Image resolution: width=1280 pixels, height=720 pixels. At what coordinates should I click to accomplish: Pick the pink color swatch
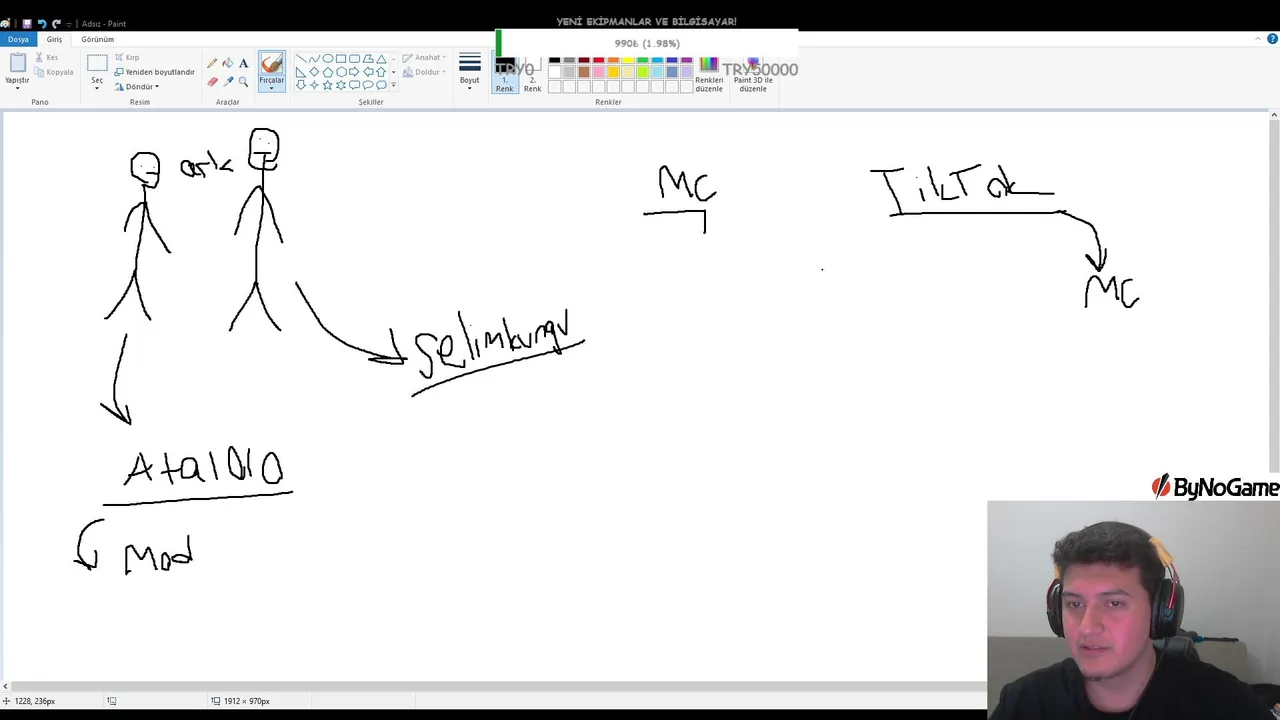(599, 73)
